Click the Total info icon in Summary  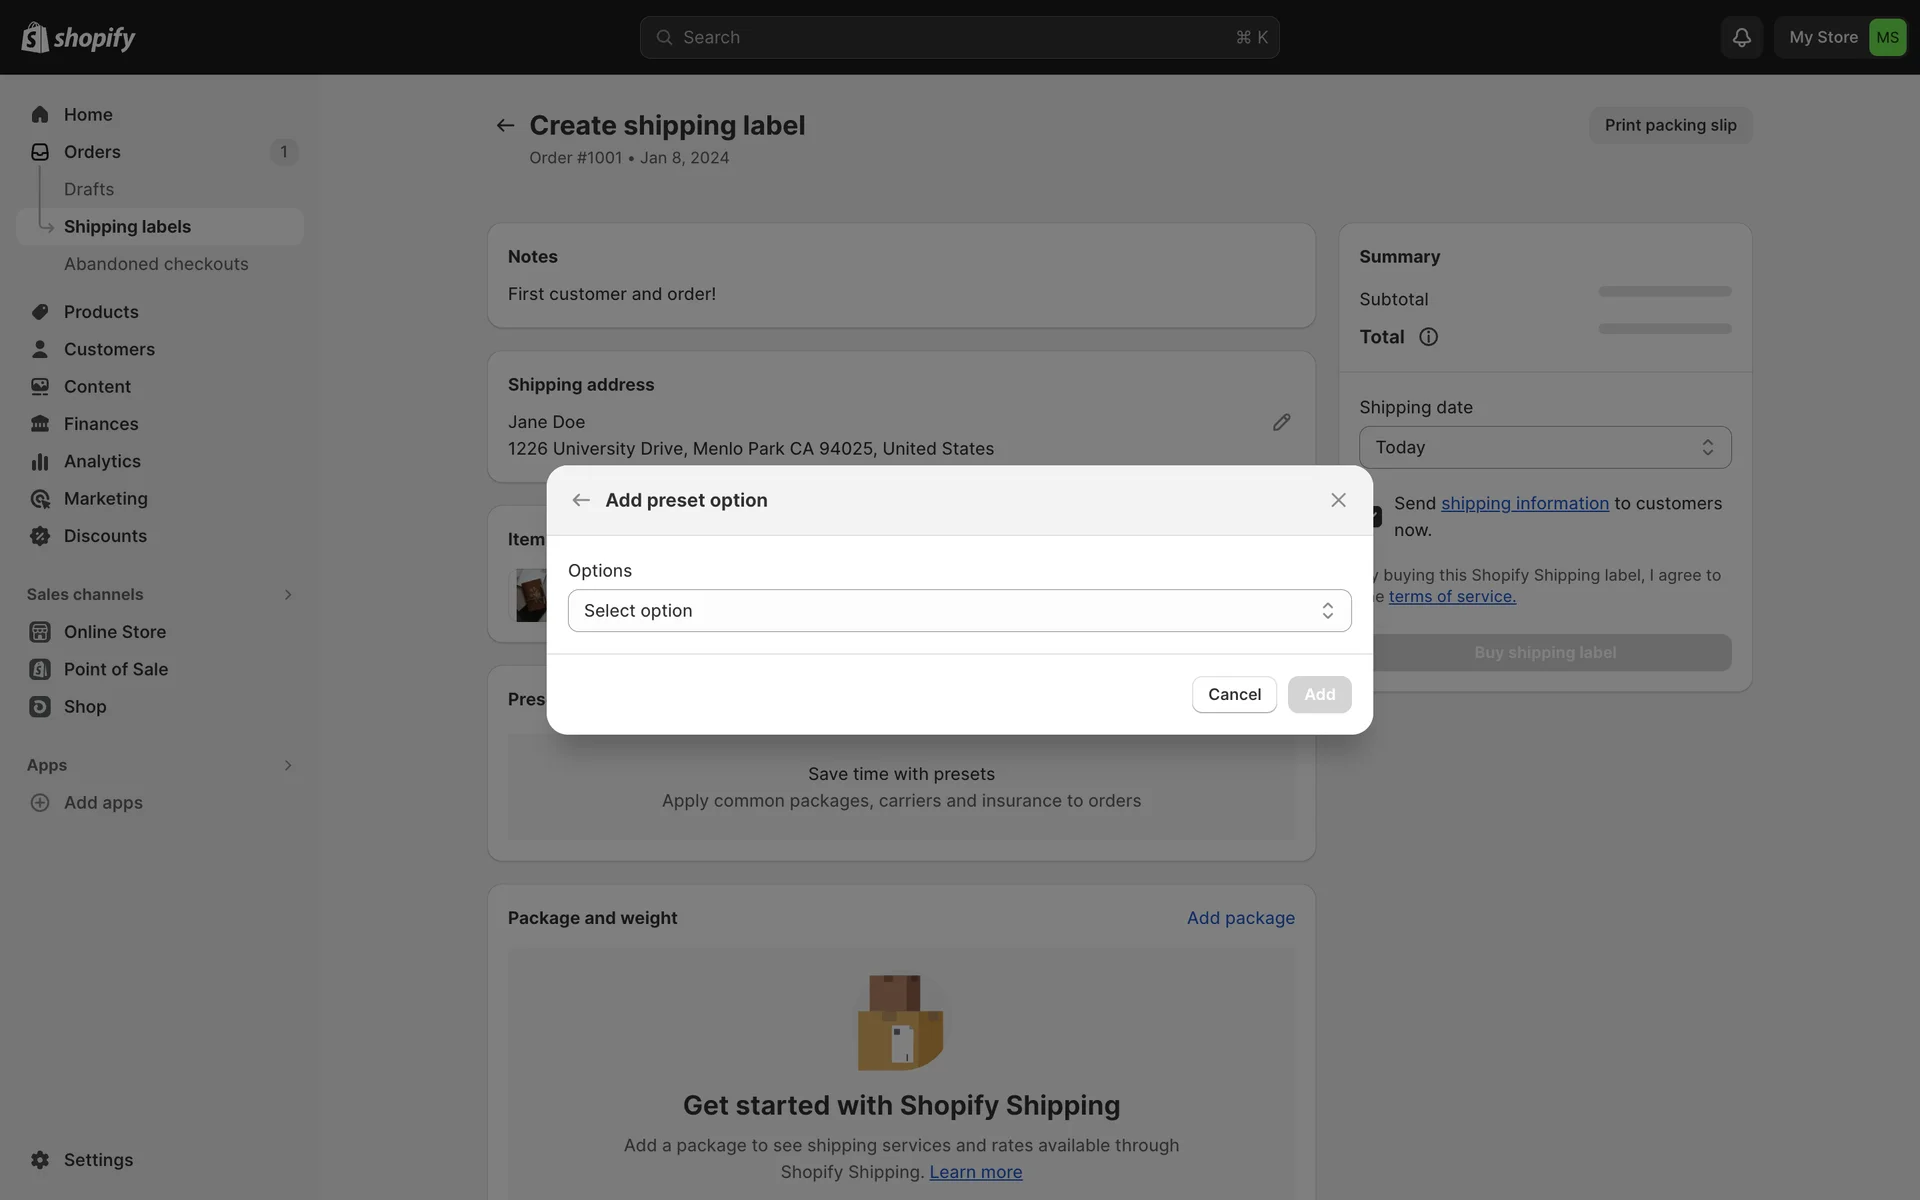1428,337
